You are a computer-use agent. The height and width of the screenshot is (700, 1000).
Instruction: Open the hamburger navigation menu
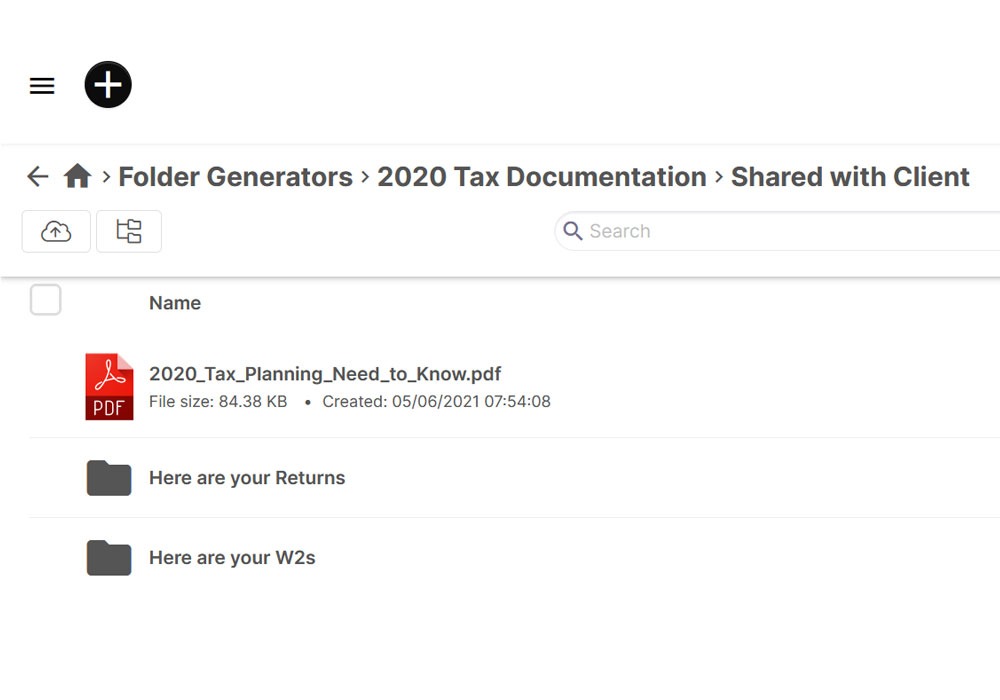point(42,86)
